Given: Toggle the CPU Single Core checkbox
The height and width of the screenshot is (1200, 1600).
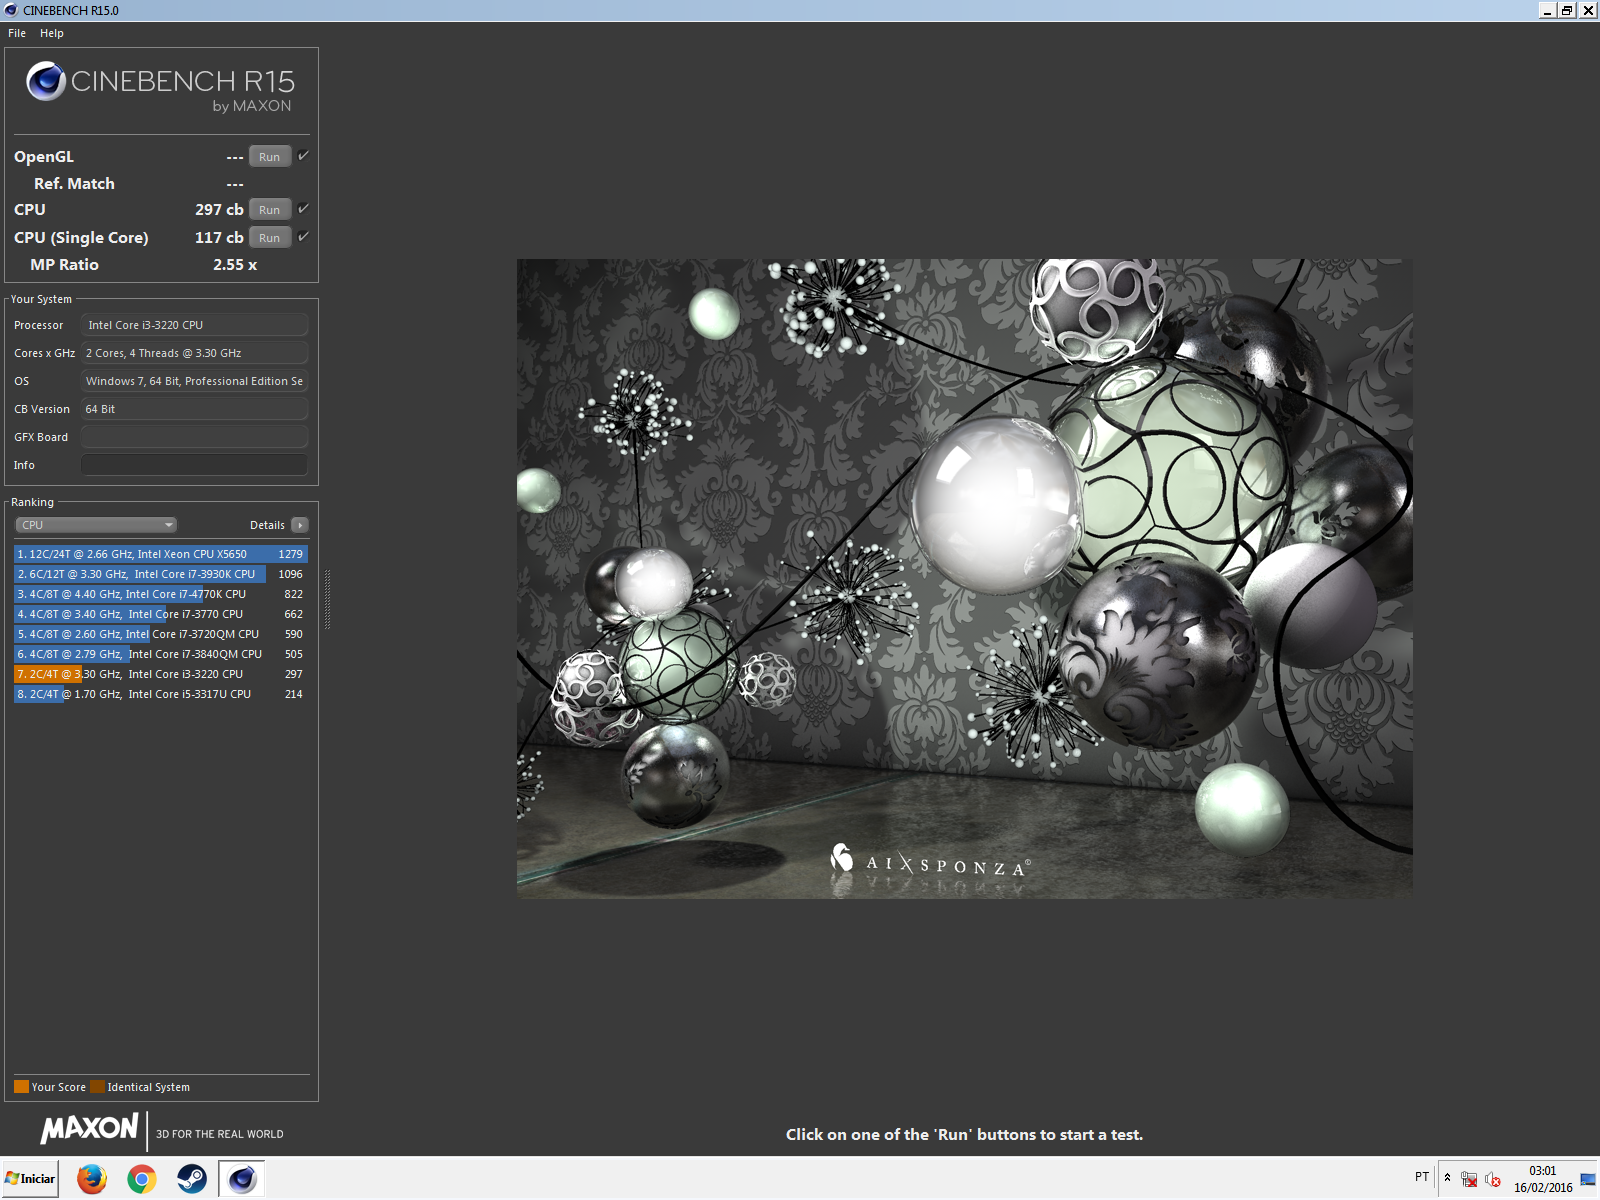Looking at the screenshot, I should 303,237.
